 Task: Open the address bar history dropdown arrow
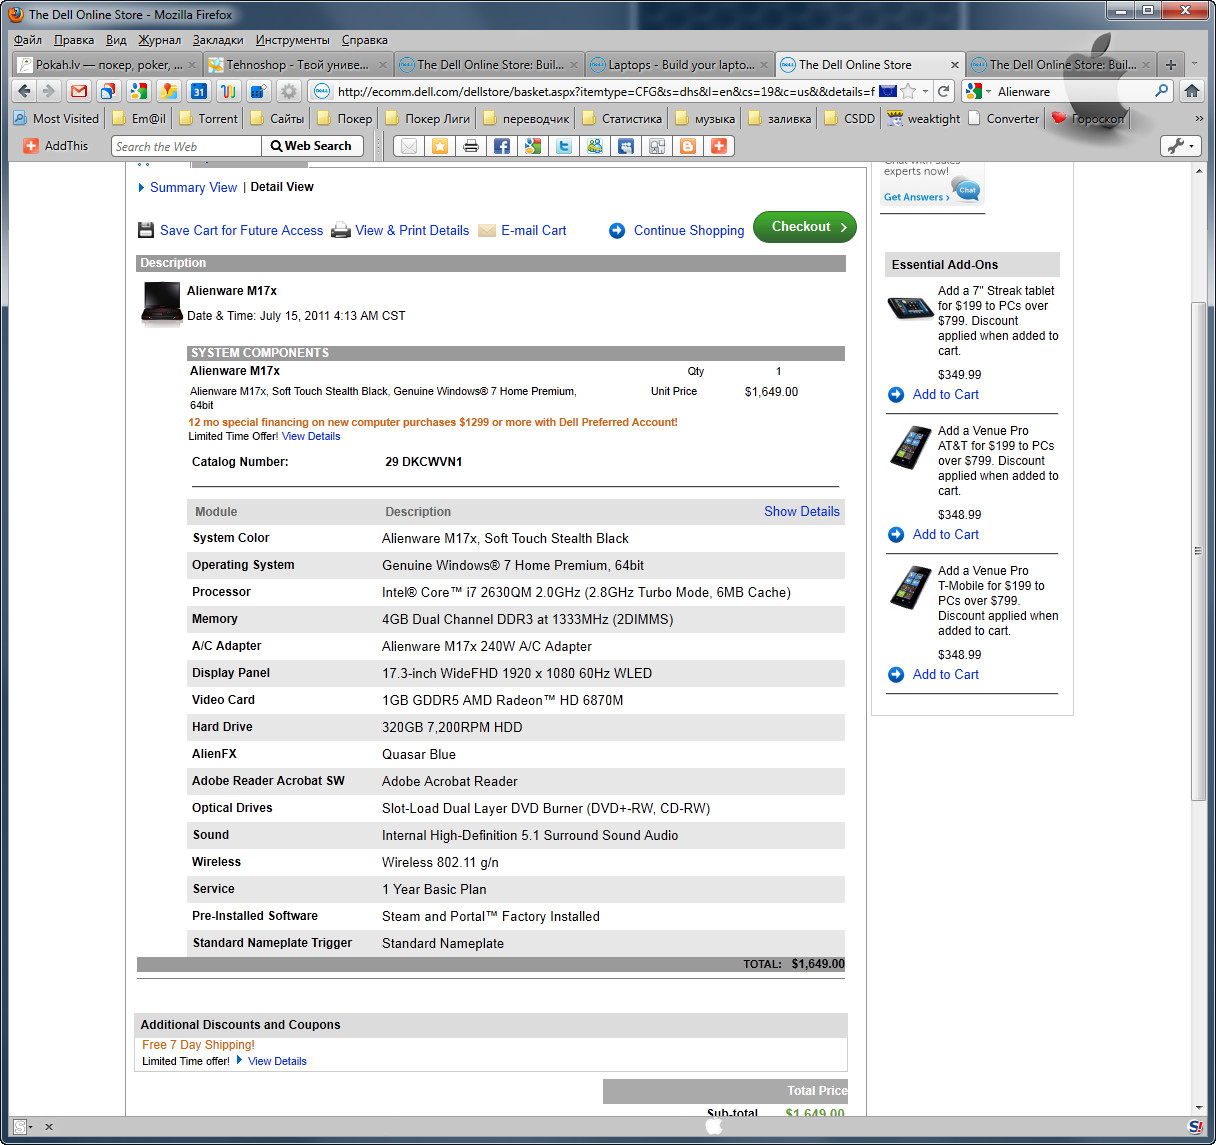pyautogui.click(x=925, y=91)
